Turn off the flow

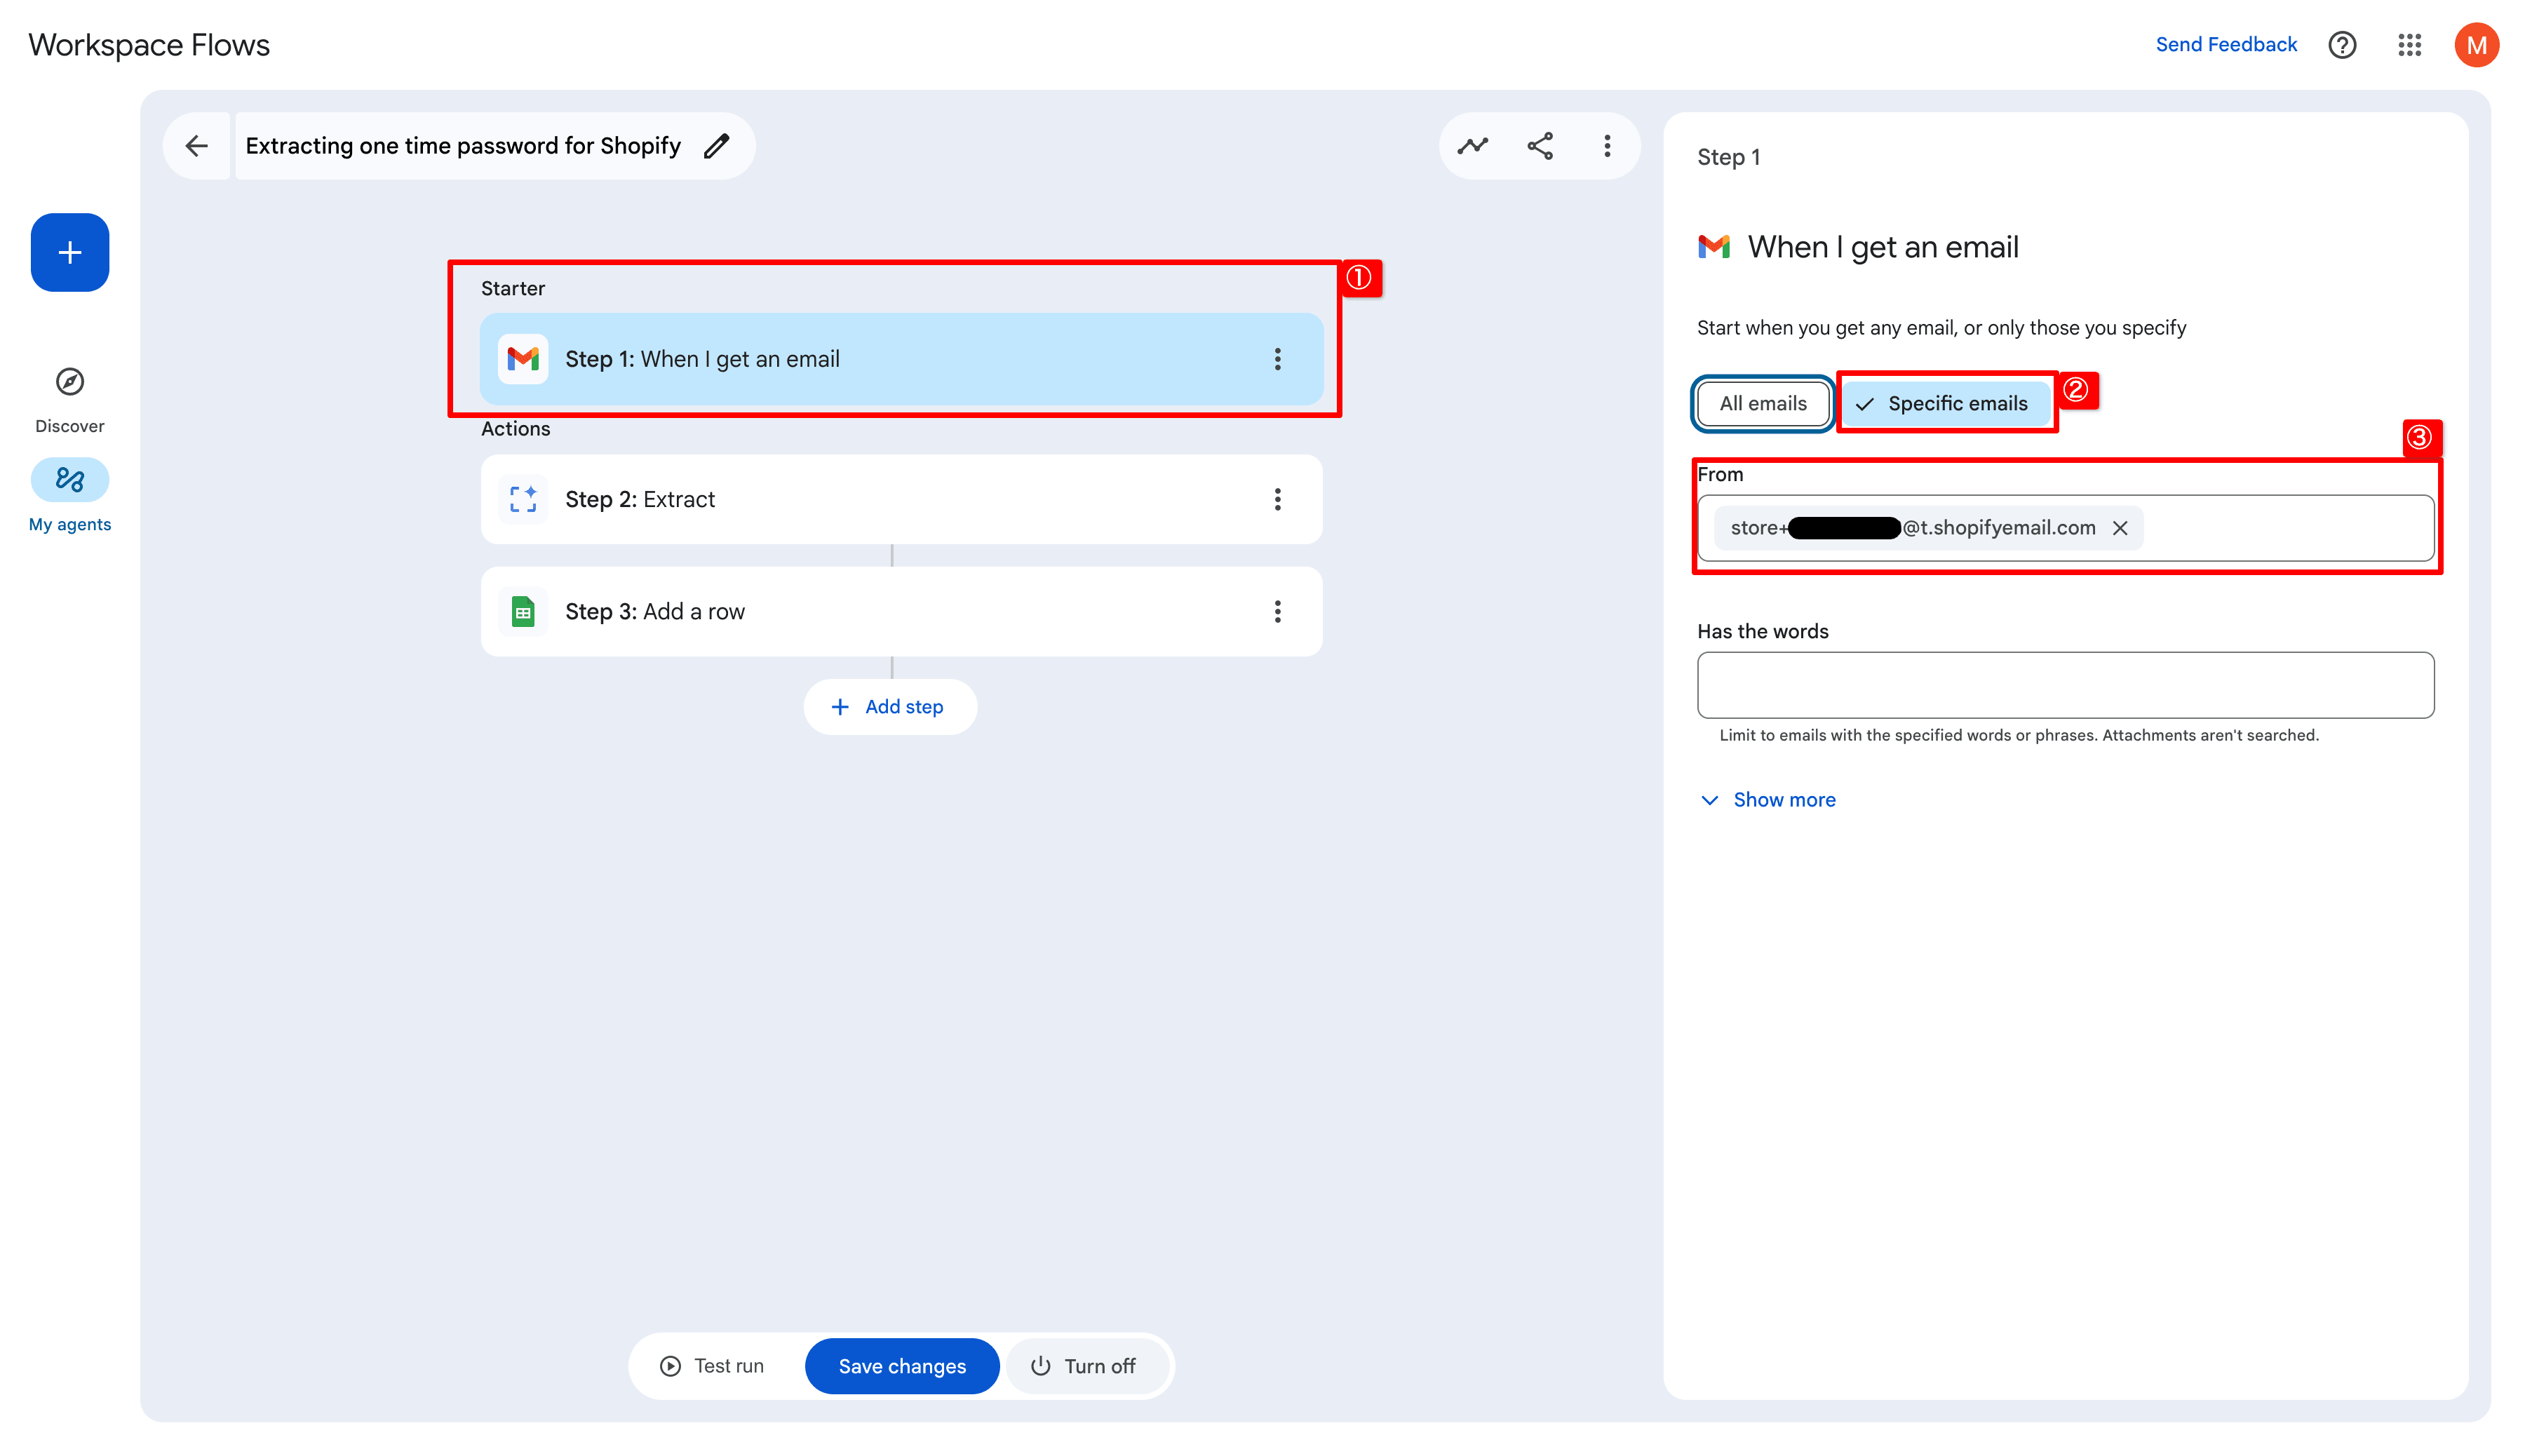coord(1084,1366)
